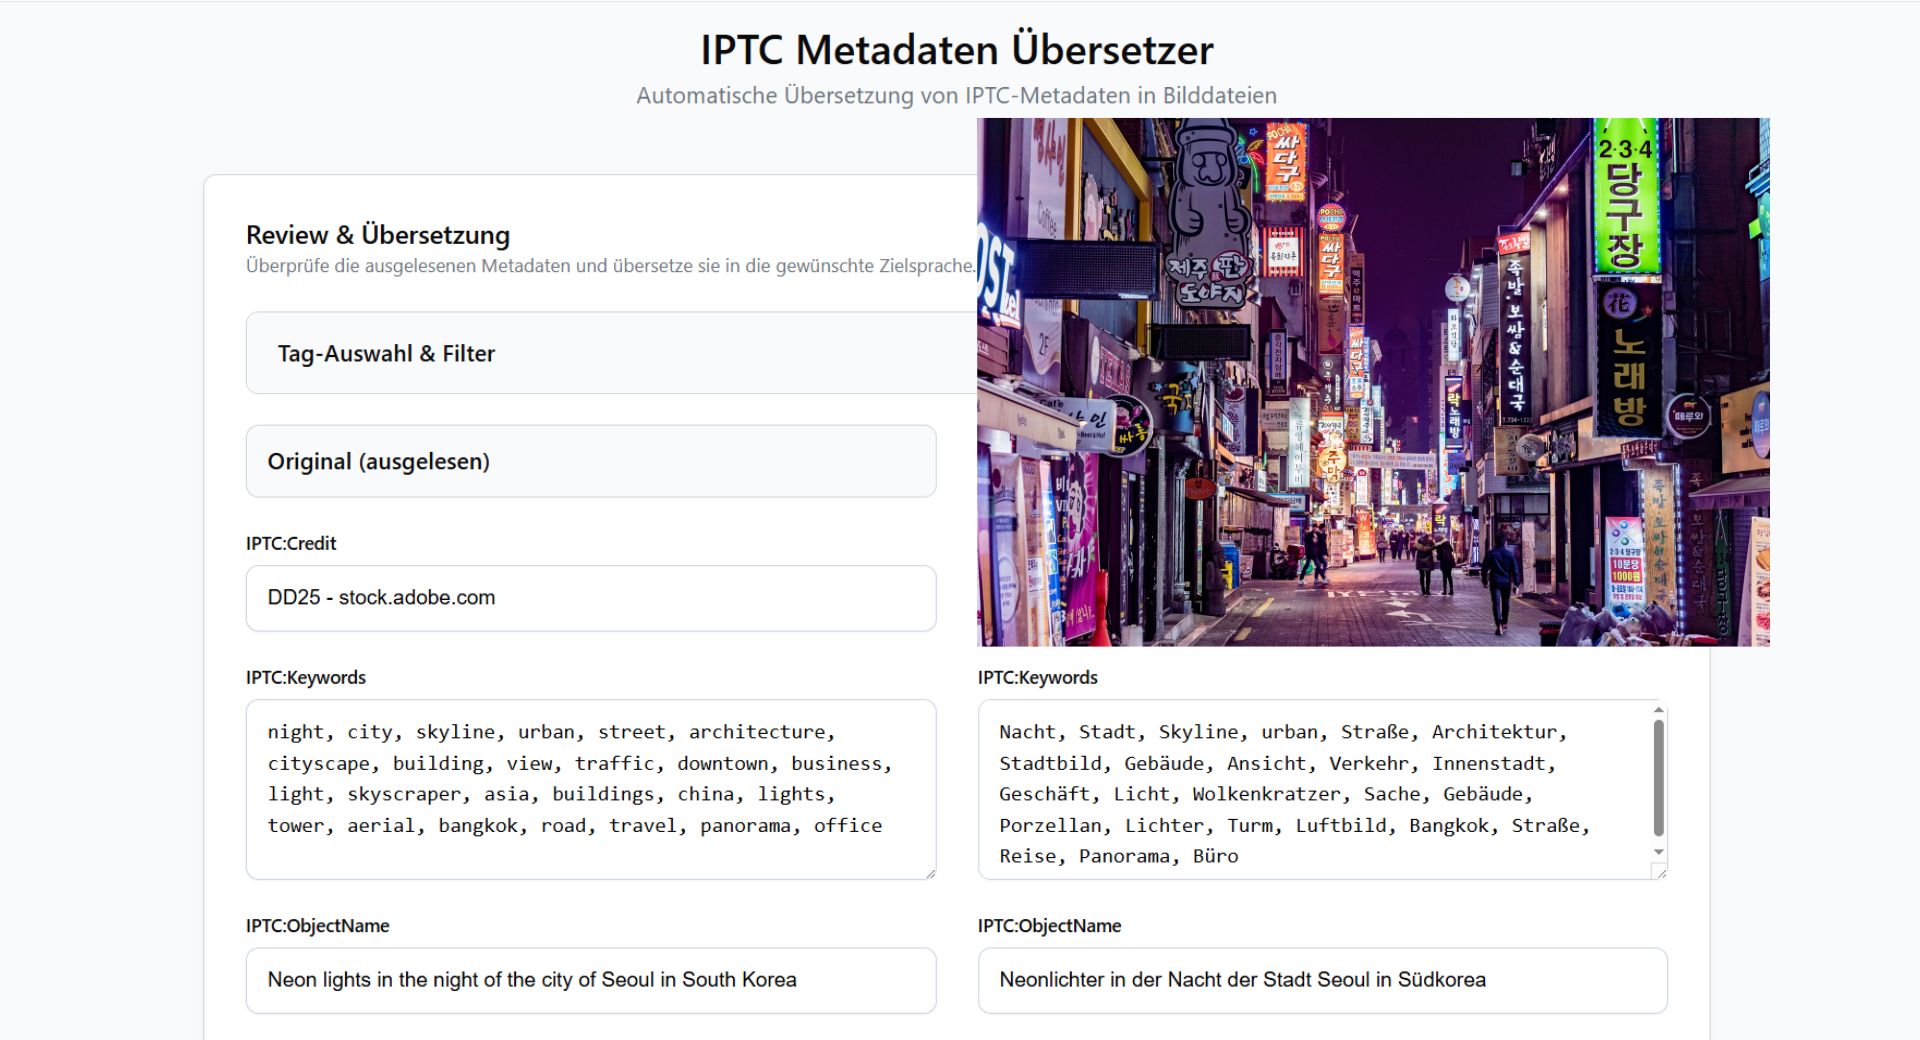The width and height of the screenshot is (1920, 1040).
Task: Click the IPTC:Credit field label
Action: 291,544
